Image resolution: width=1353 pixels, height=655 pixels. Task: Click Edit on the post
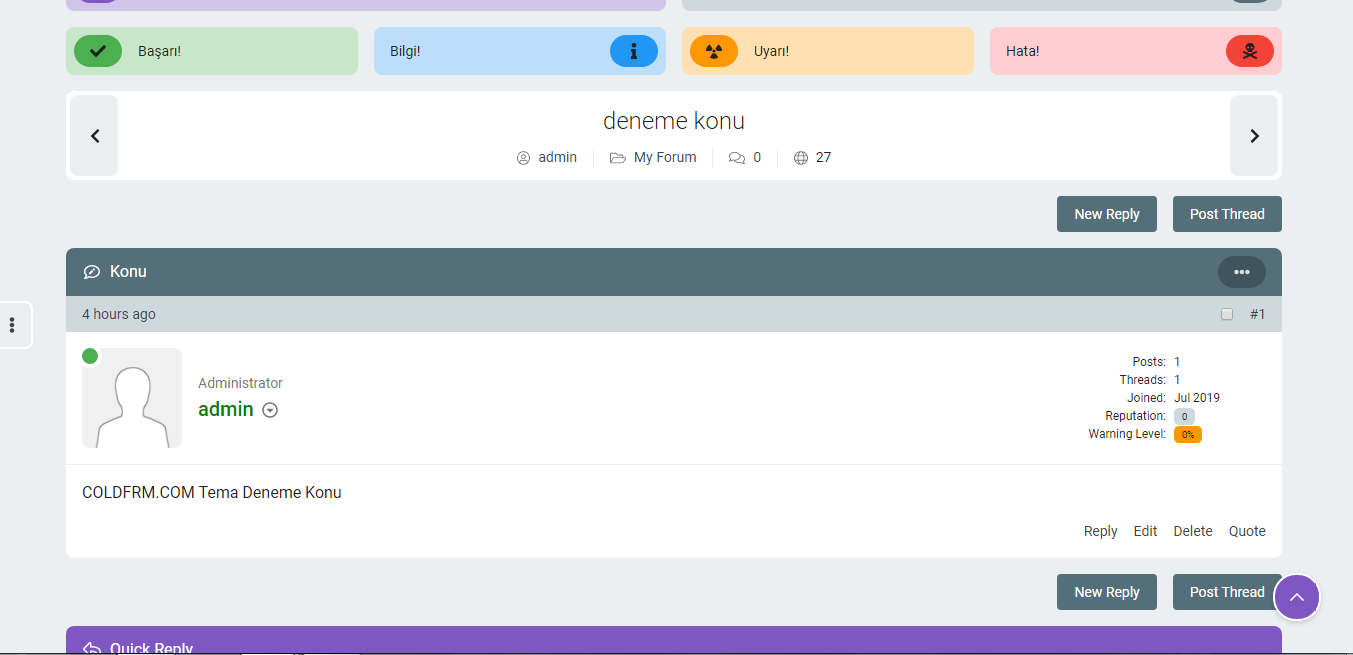(1145, 531)
